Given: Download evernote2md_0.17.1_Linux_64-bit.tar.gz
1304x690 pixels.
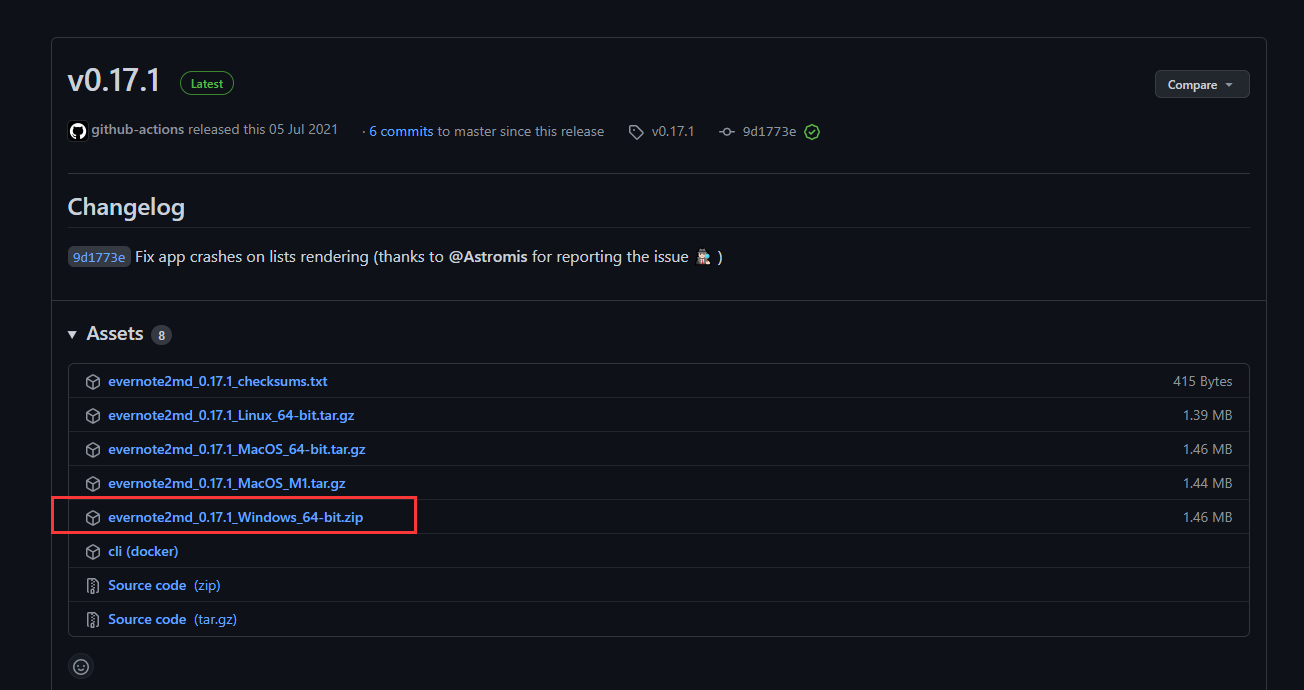Looking at the screenshot, I should coord(231,415).
